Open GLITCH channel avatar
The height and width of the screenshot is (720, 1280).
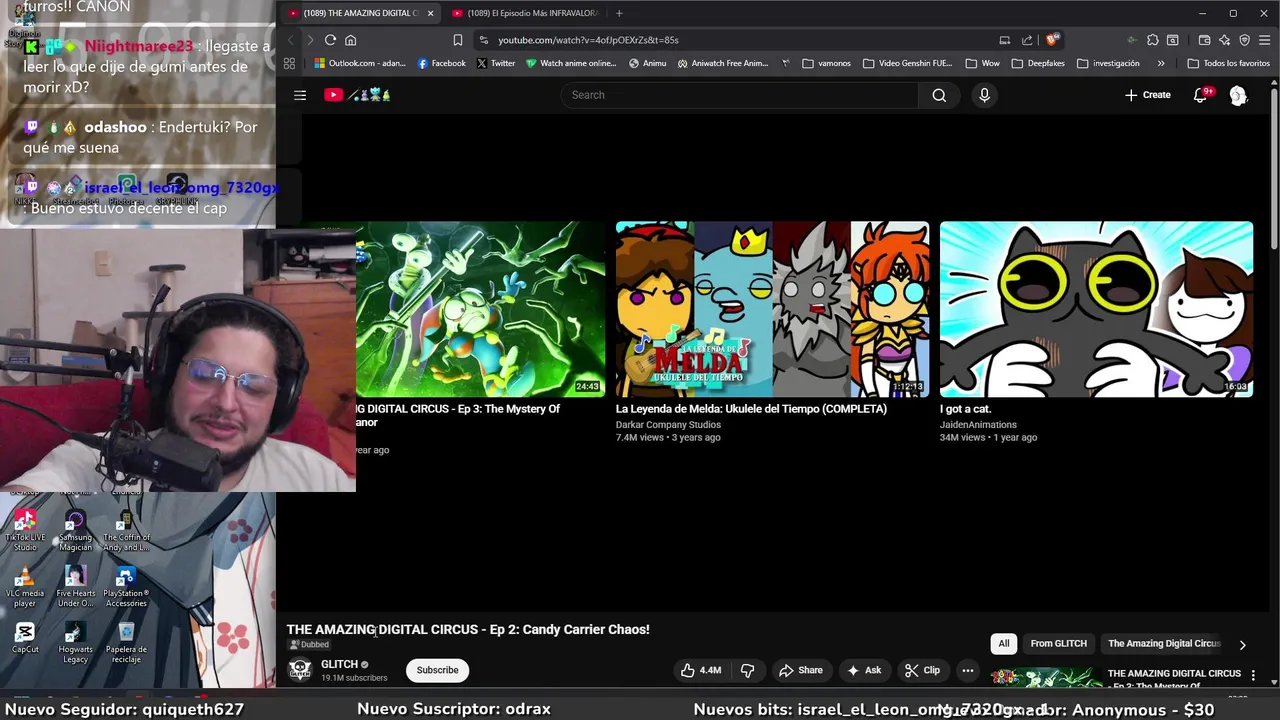(300, 670)
